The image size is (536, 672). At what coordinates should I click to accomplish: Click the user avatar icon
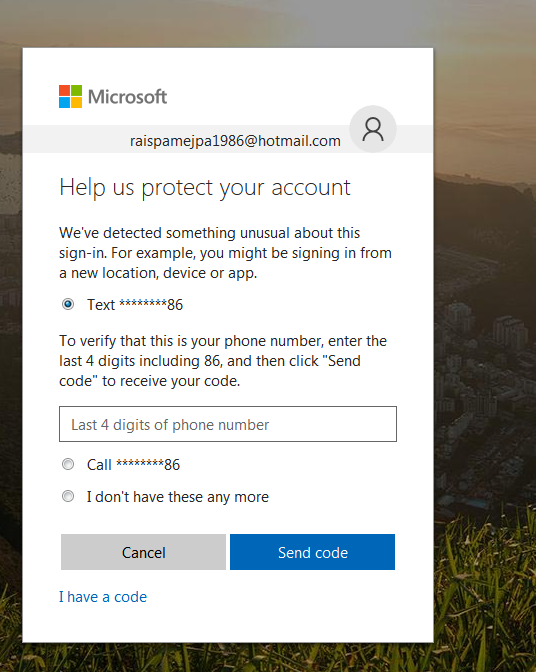pos(373,129)
